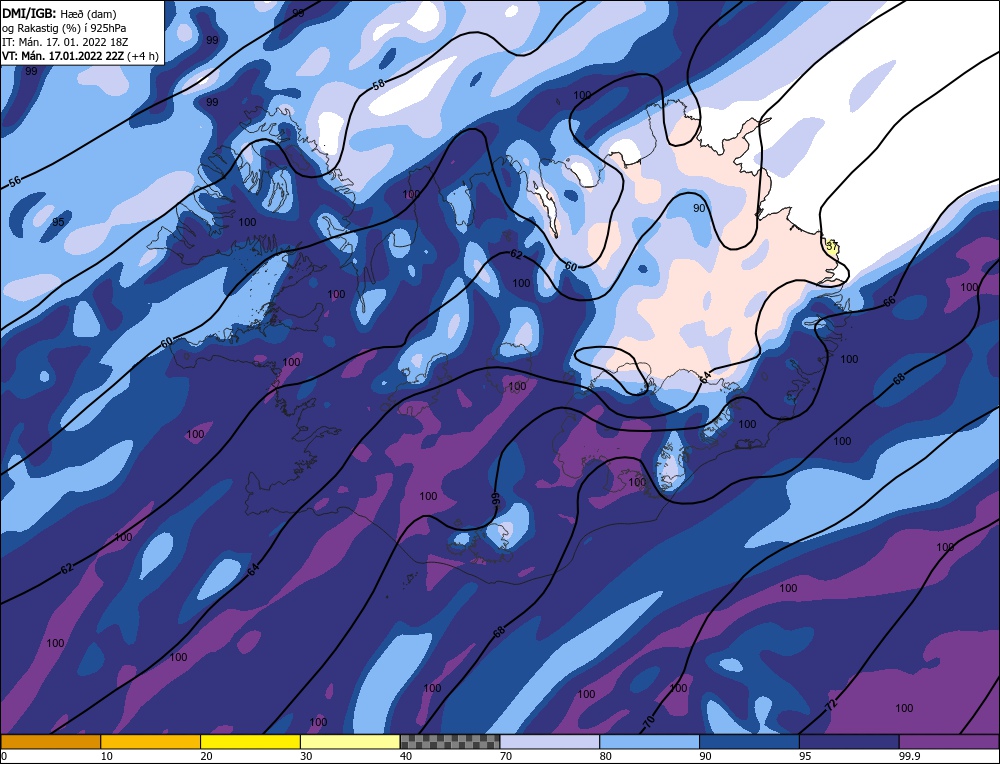This screenshot has height=764, width=1000.
Task: Click the 'DMI/IGB: Hæð (dam)' title line
Action: click(x=59, y=13)
